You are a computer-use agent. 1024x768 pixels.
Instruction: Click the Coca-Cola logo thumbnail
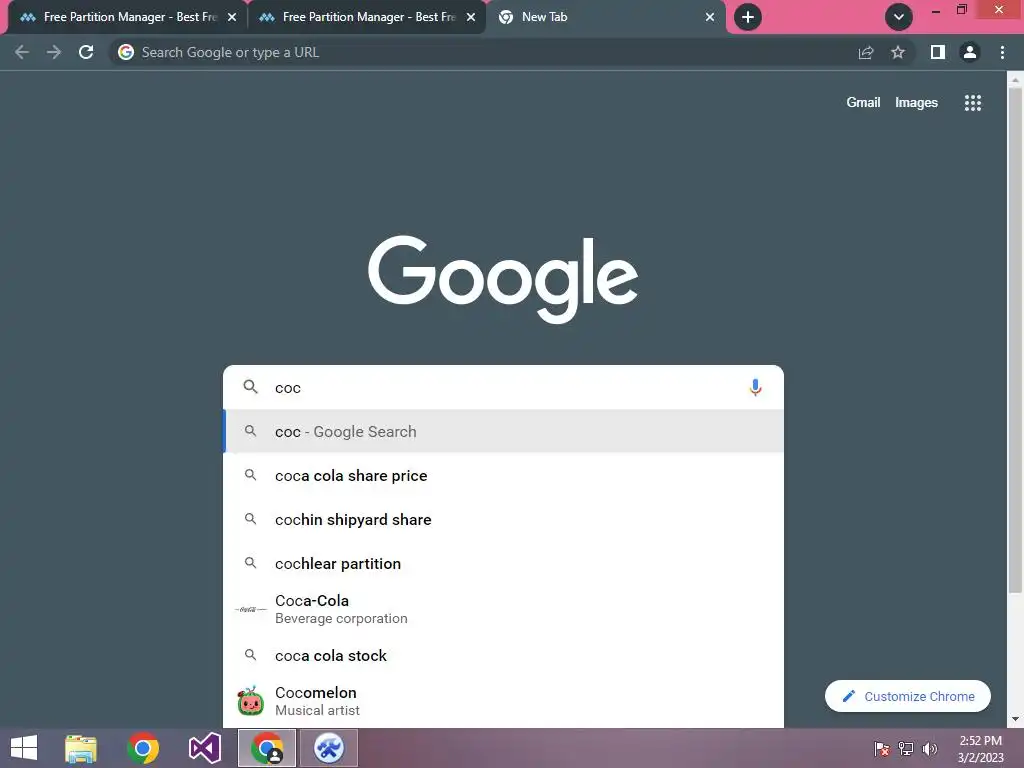(x=250, y=609)
